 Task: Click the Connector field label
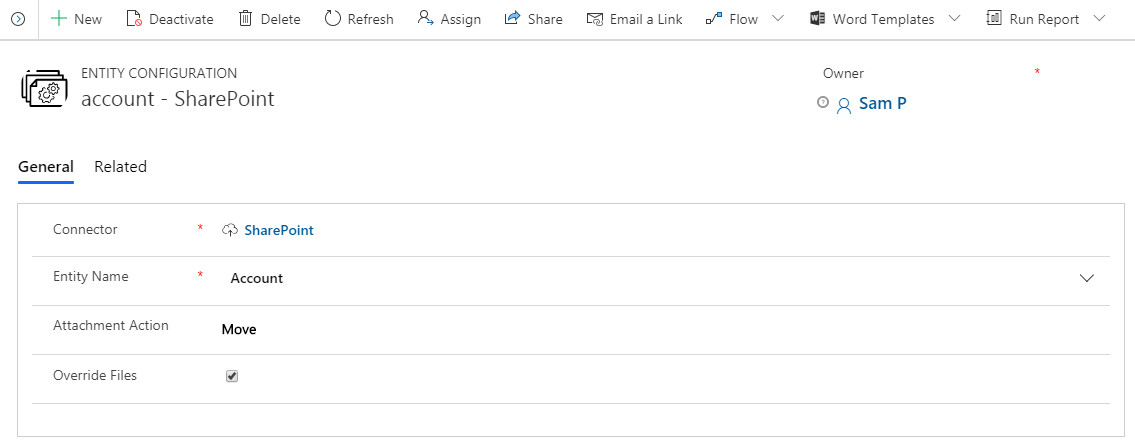point(85,229)
